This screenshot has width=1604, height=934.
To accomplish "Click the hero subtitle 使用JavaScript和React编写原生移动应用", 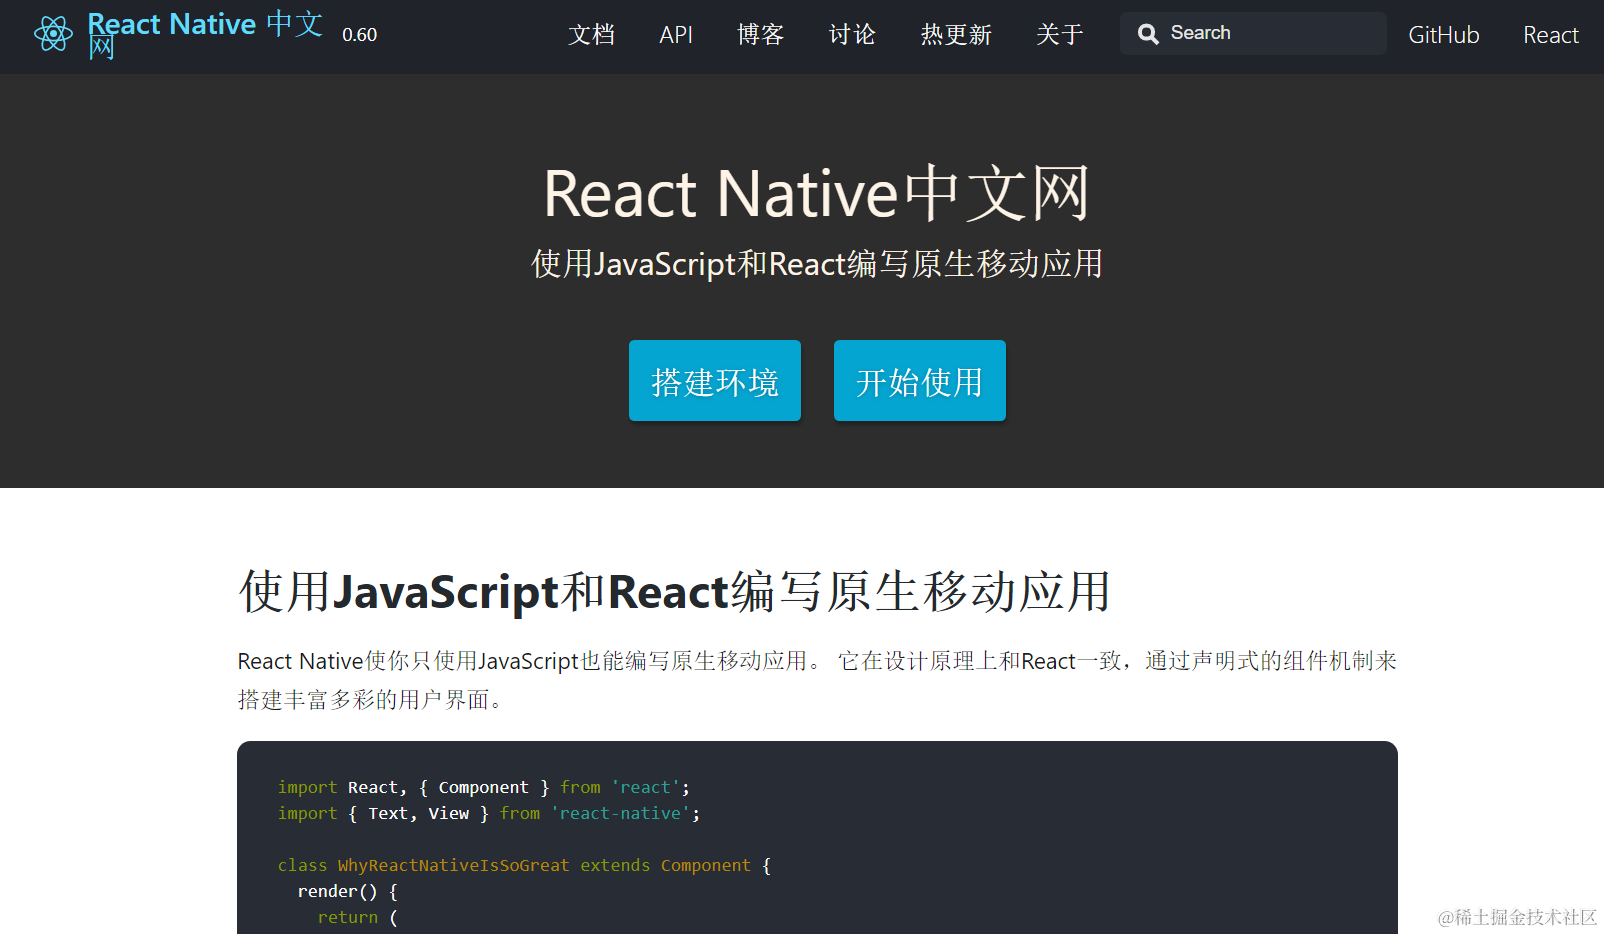I will [817, 264].
